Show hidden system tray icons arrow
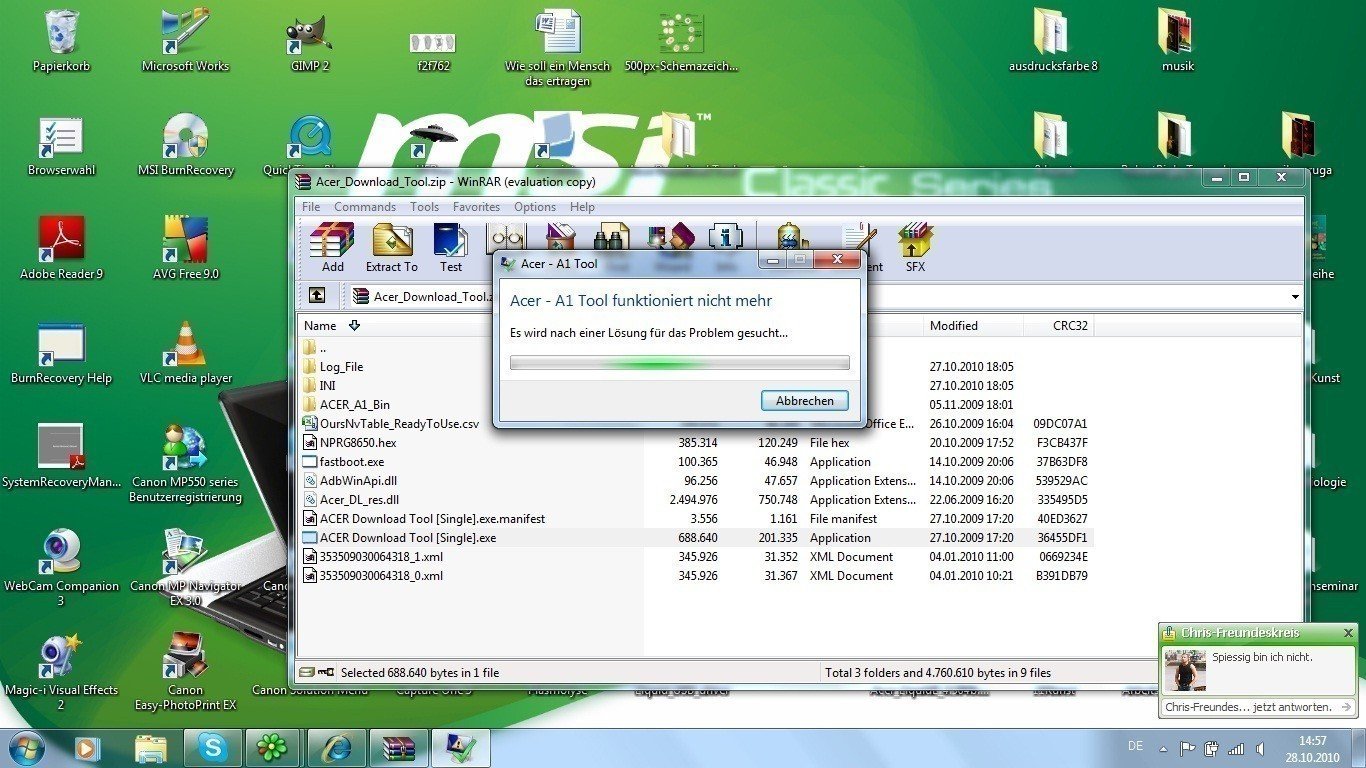The image size is (1366, 768). [1163, 748]
